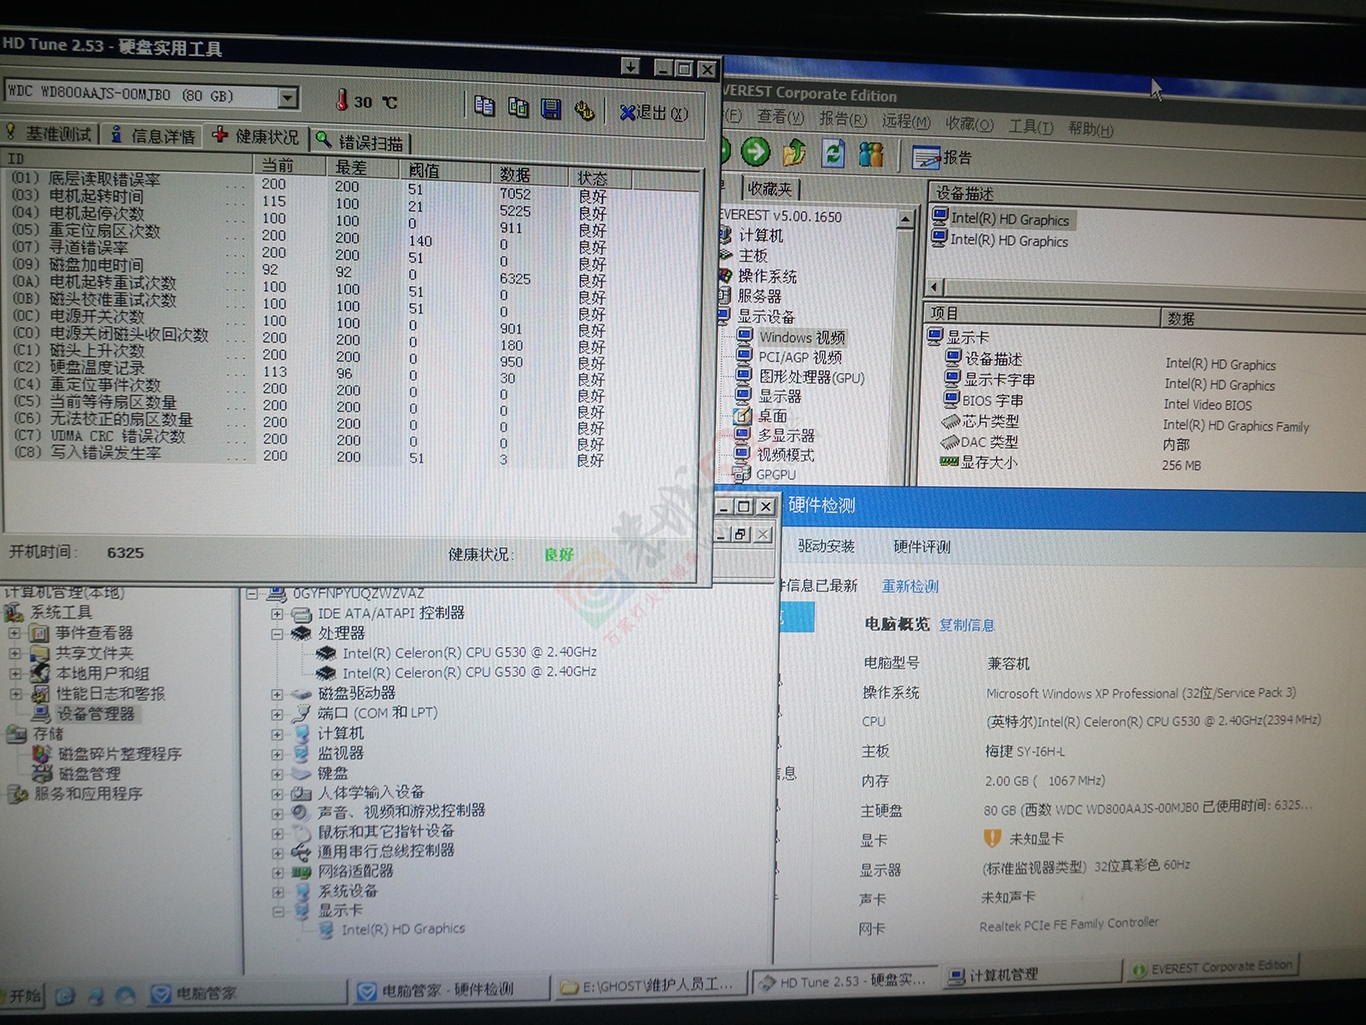
Task: Click EVEREST green forward arrow icon
Action: click(755, 152)
